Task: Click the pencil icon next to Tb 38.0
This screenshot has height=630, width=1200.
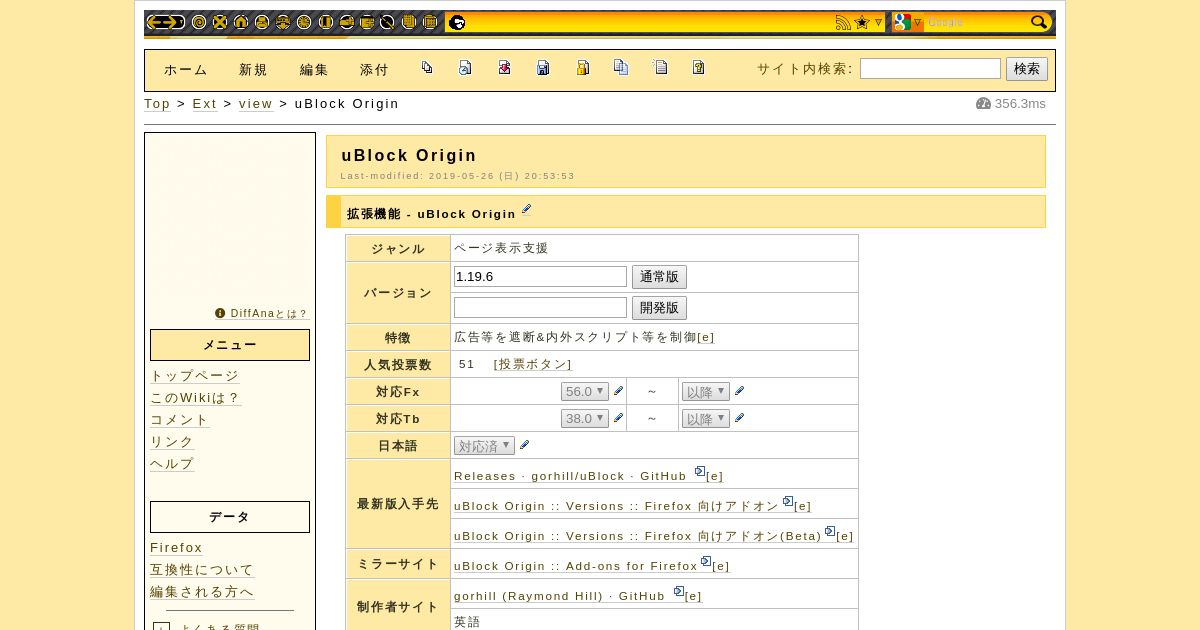Action: point(618,418)
